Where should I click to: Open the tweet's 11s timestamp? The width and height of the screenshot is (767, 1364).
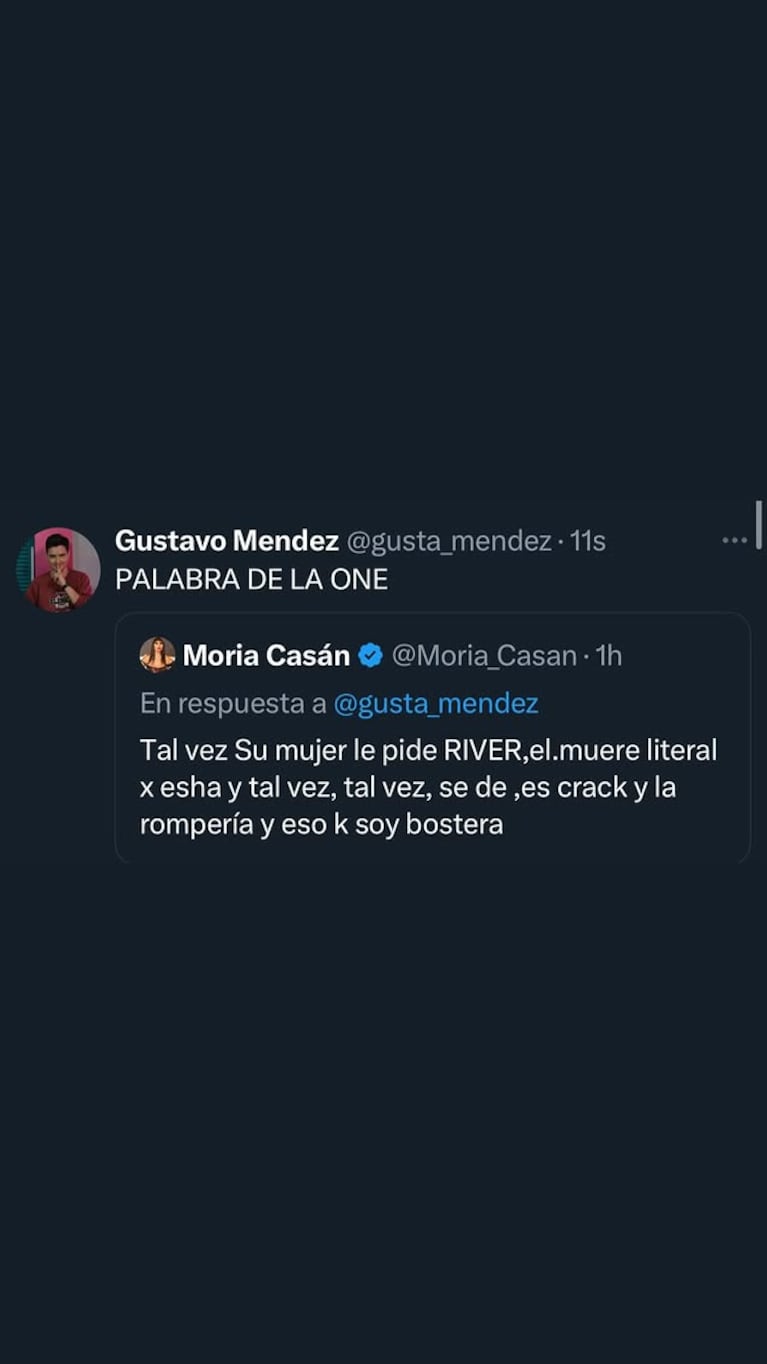pos(588,541)
